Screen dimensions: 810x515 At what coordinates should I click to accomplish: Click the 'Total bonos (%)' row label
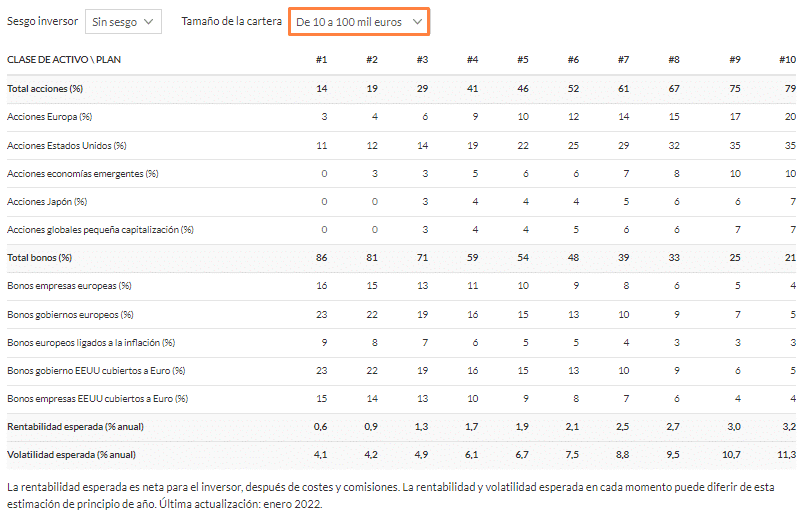pos(39,257)
